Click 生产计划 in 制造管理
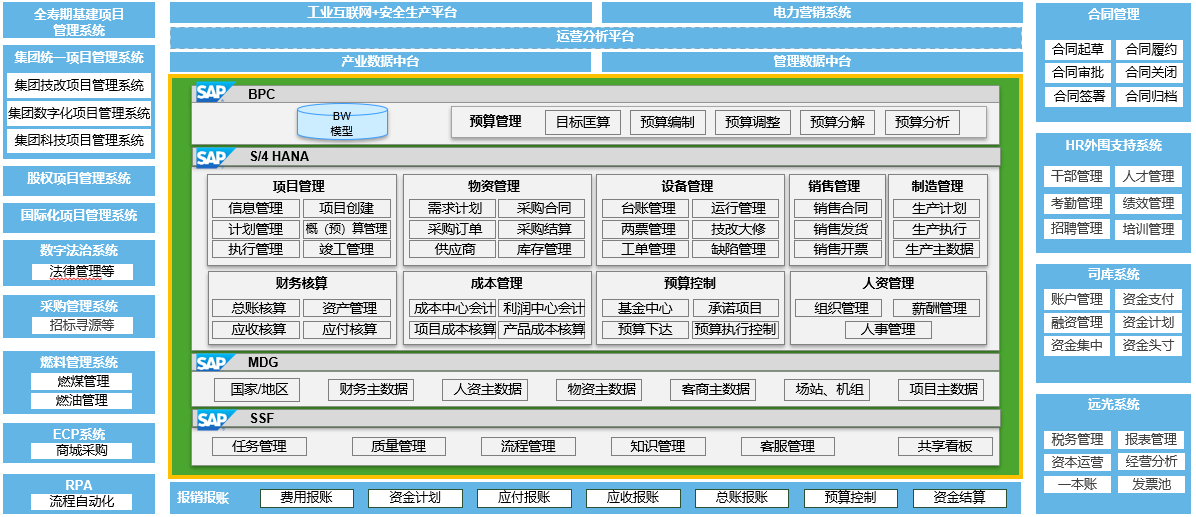The height and width of the screenshot is (517, 1196). 939,208
